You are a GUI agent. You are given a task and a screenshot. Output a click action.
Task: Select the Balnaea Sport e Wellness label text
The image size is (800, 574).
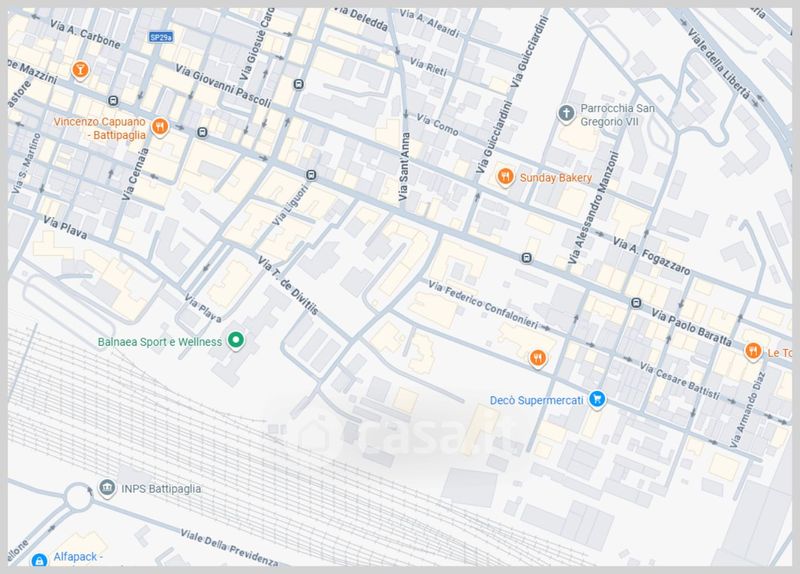tap(158, 341)
